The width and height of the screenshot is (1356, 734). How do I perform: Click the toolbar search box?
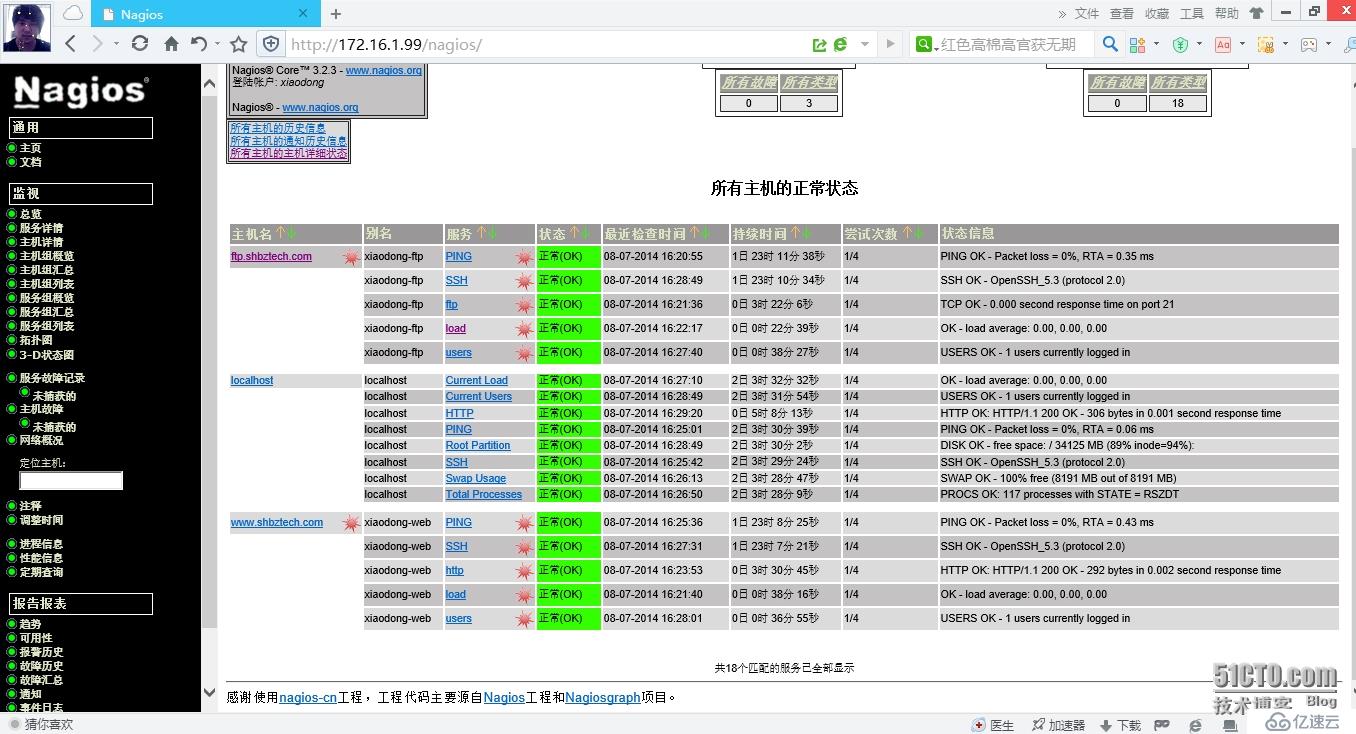(x=1008, y=44)
